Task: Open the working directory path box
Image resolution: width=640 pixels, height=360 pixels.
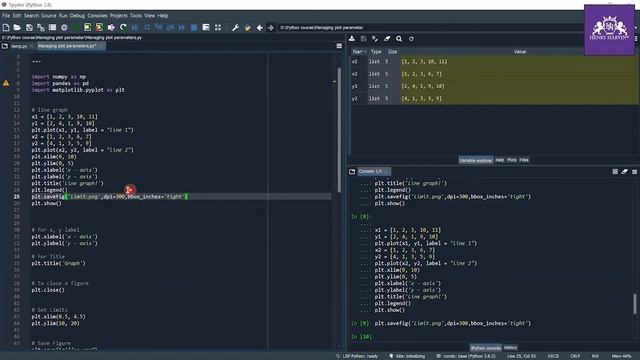Action: click(x=431, y=28)
